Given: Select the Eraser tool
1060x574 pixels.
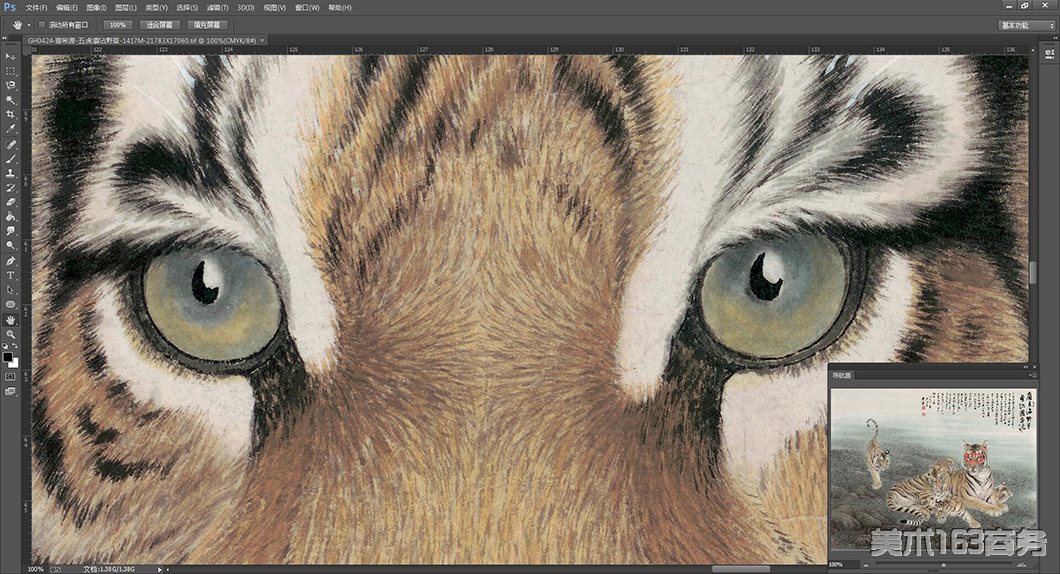Looking at the screenshot, I should click(10, 202).
